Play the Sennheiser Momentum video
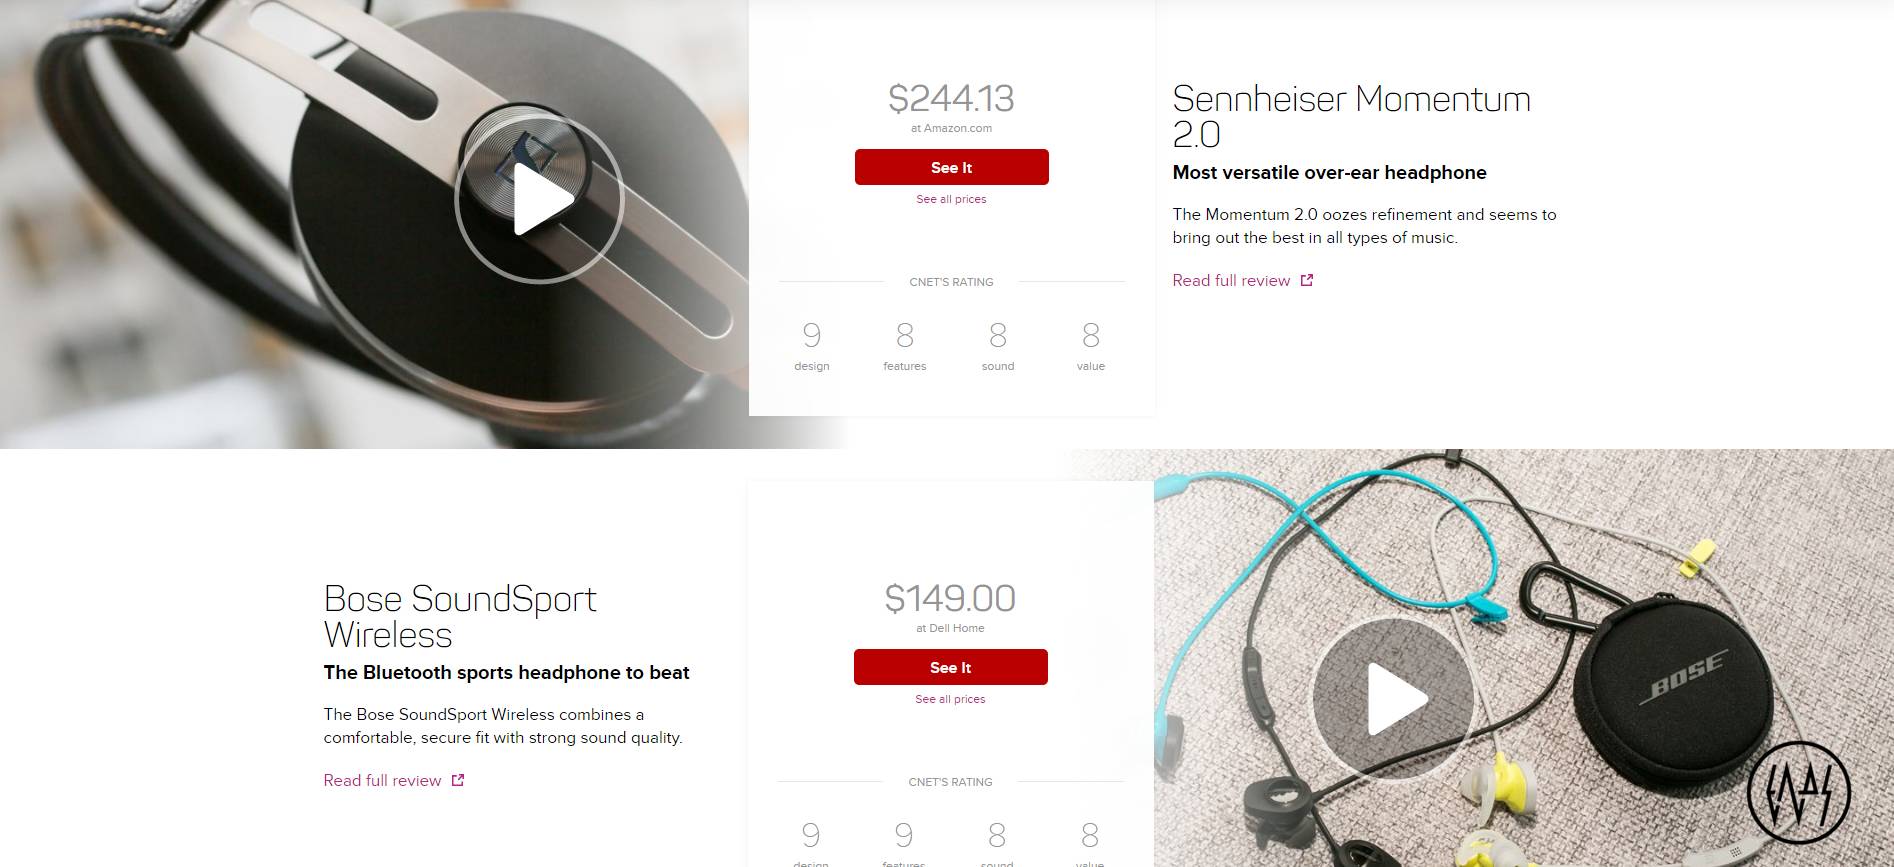 point(539,199)
